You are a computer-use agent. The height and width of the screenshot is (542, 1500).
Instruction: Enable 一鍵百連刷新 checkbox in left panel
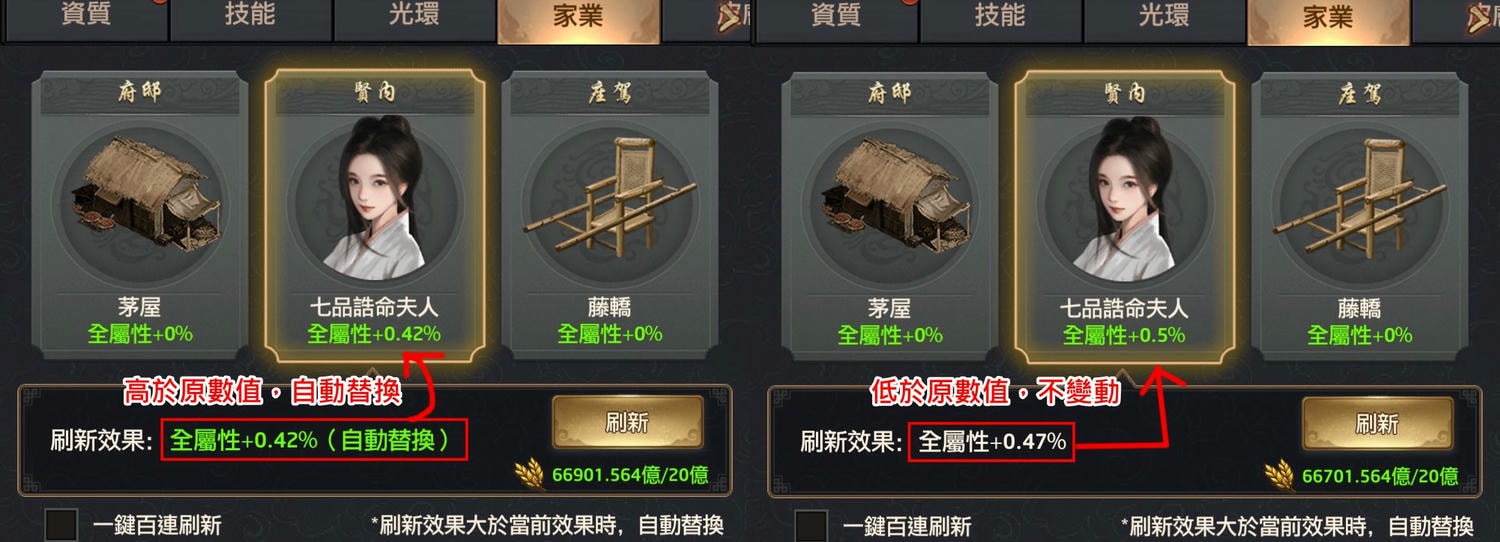(61, 526)
